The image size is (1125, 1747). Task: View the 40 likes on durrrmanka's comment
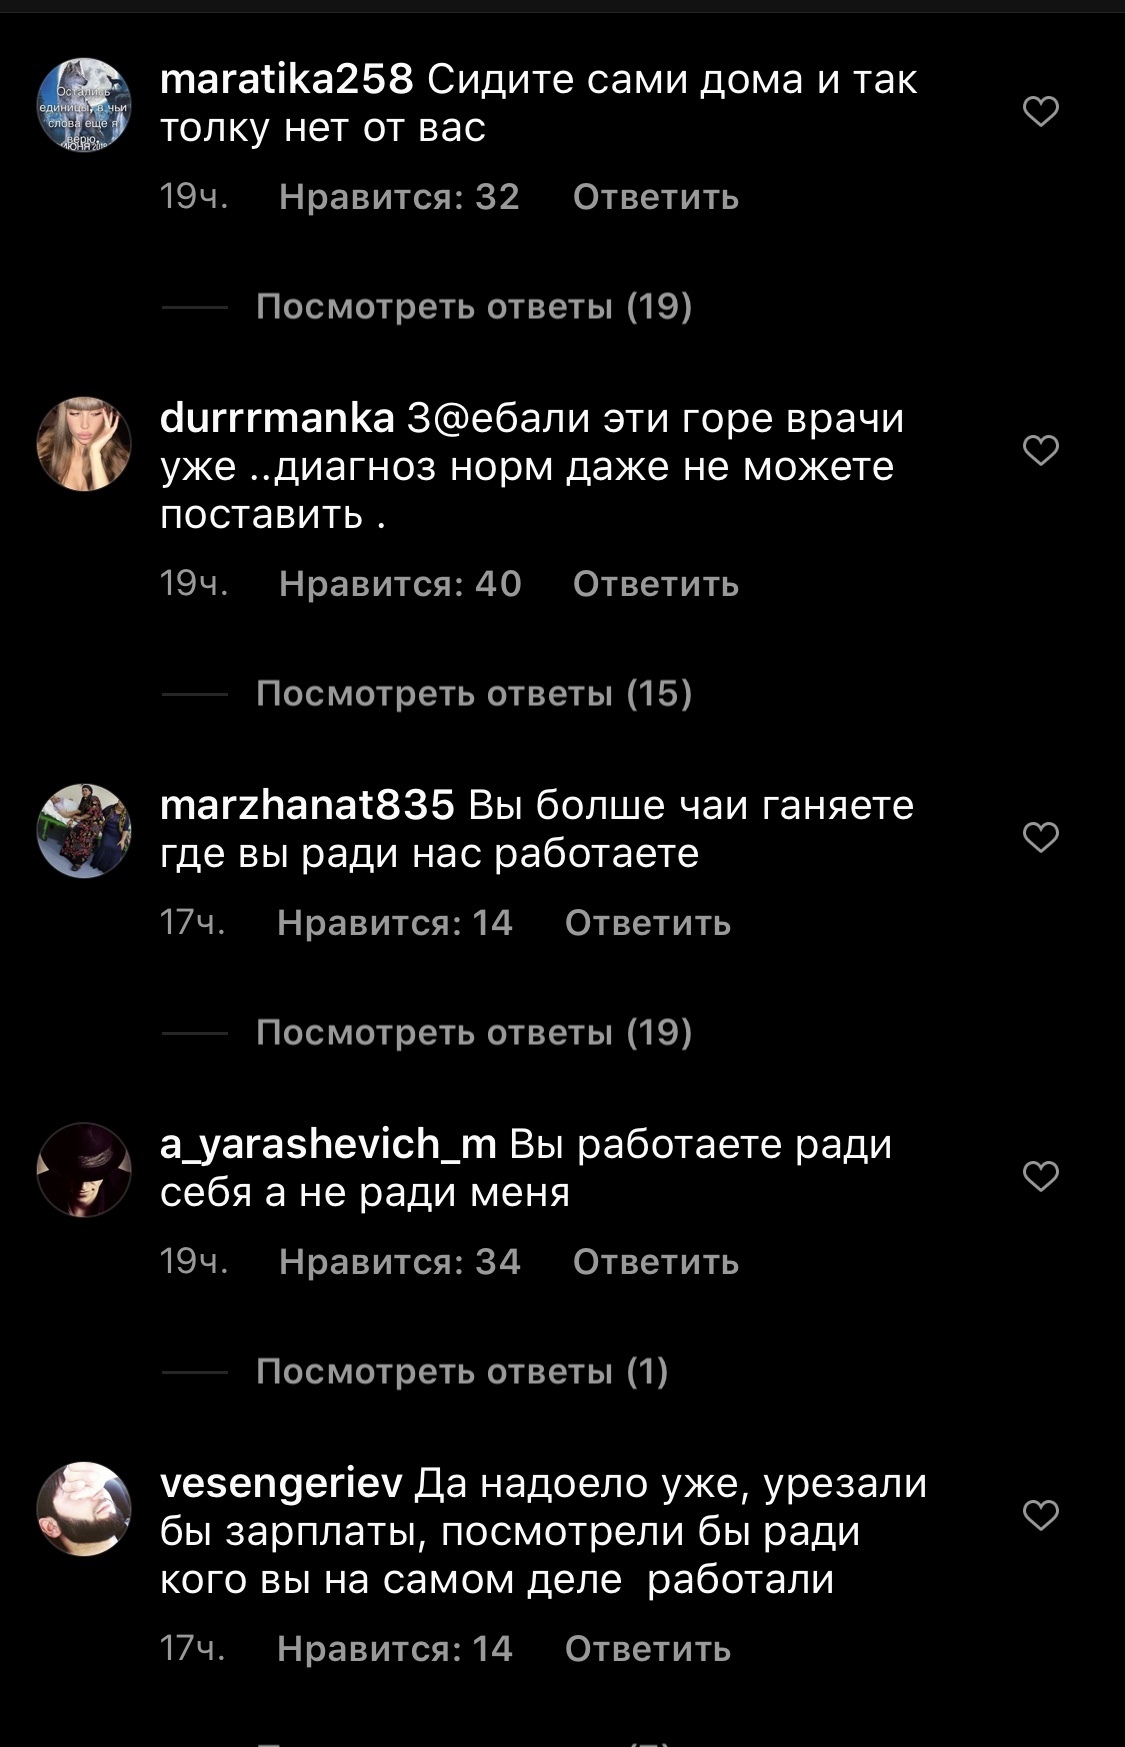coord(400,584)
